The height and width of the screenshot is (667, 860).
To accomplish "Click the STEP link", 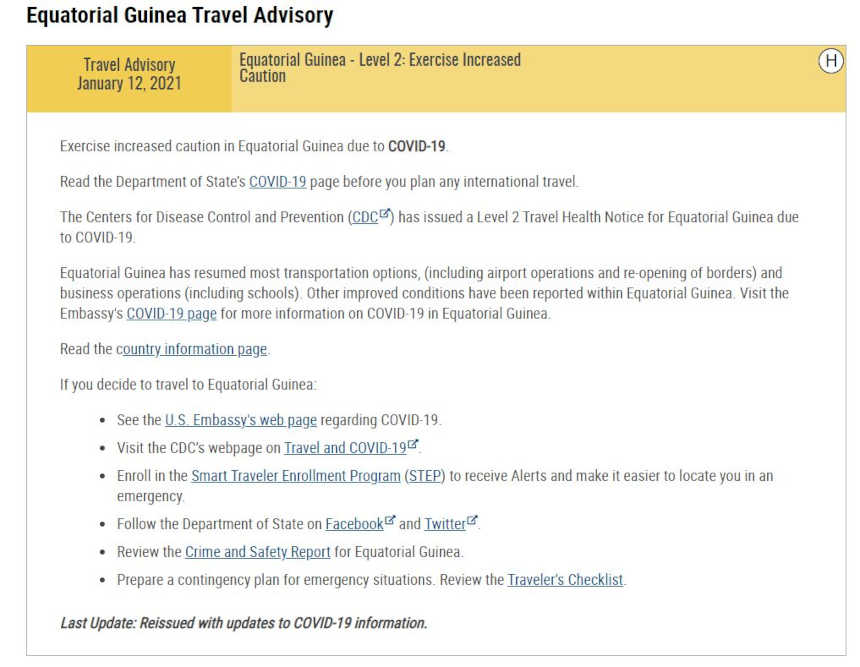I will 425,476.
